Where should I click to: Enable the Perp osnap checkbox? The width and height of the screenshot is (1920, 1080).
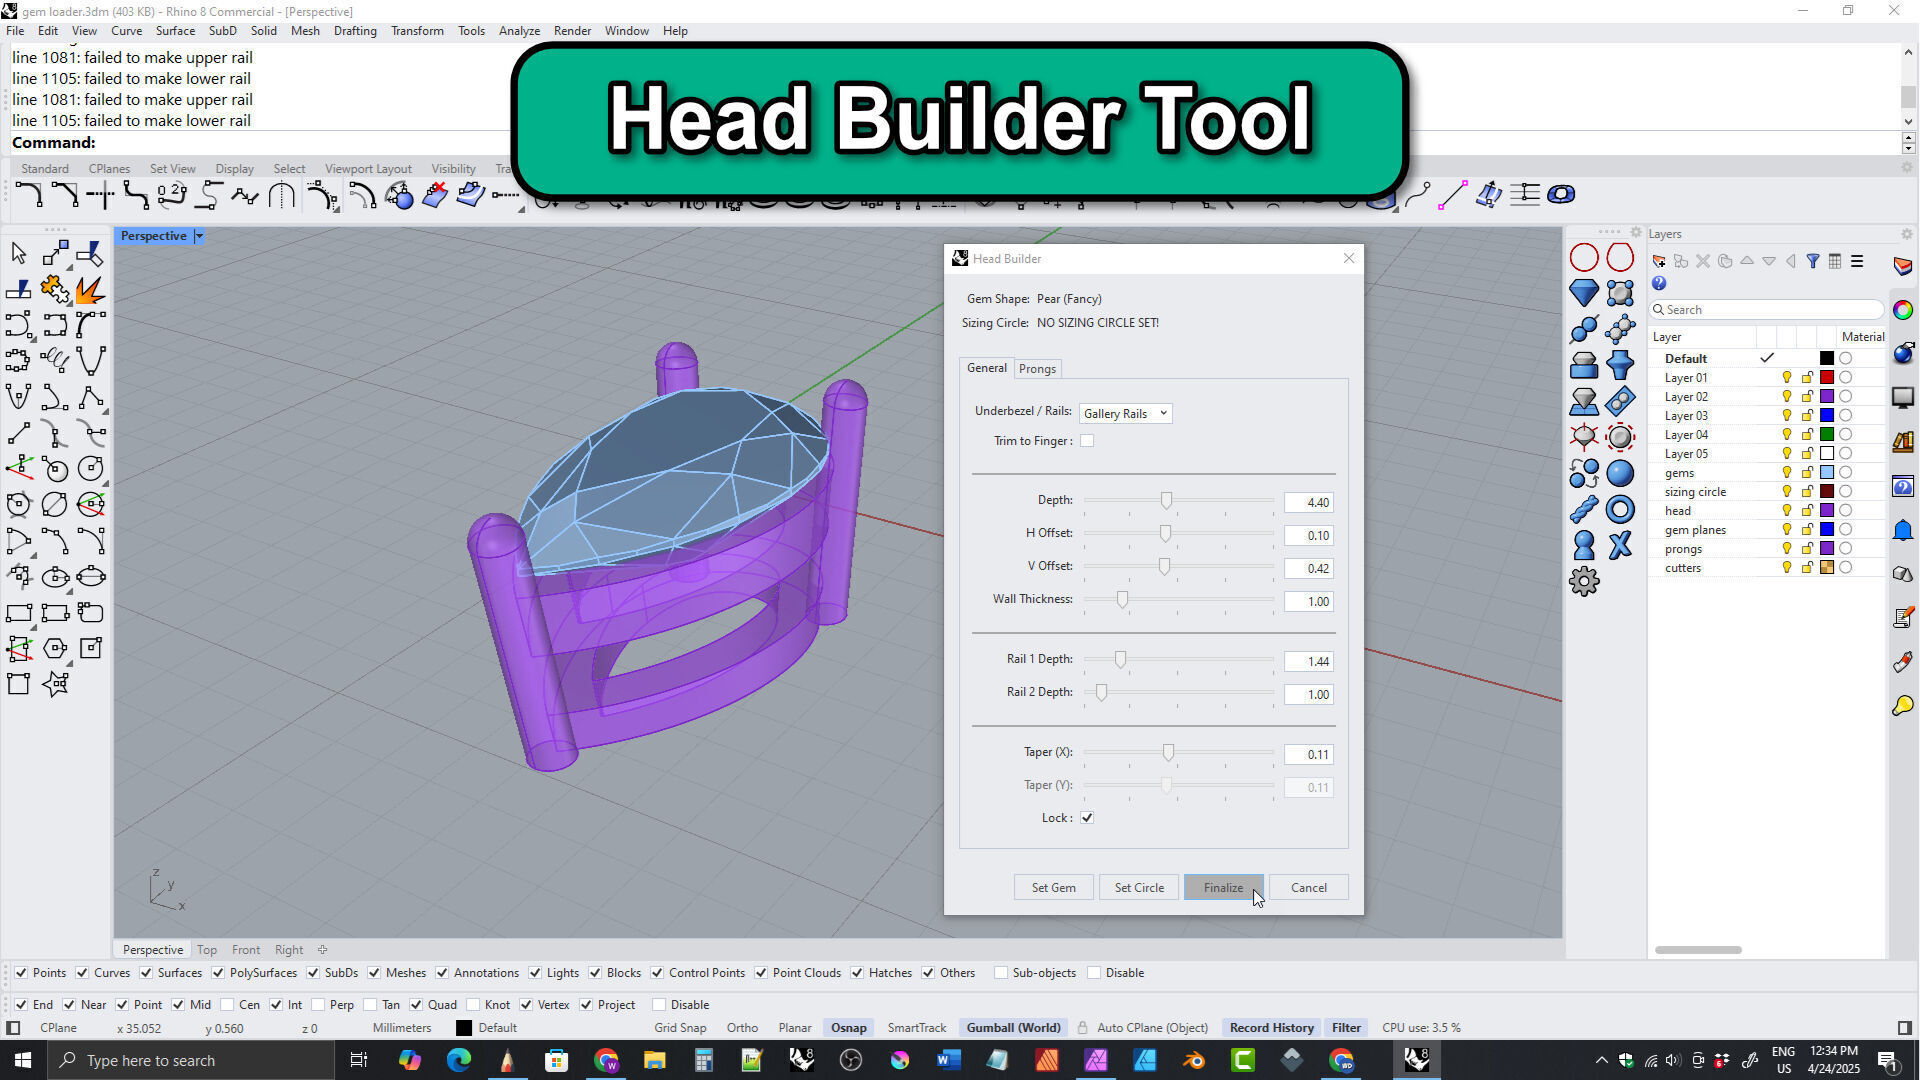[318, 1005]
